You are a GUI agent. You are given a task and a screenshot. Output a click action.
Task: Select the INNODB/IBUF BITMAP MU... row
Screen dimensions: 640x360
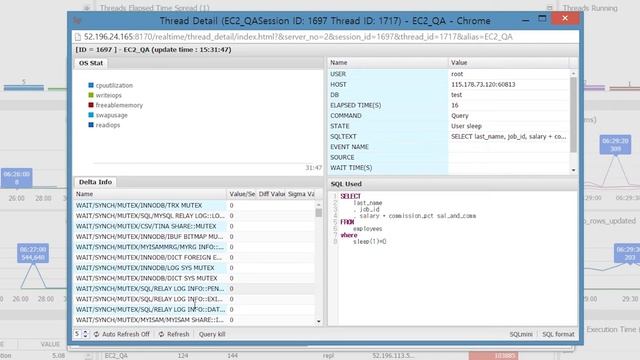(194, 237)
